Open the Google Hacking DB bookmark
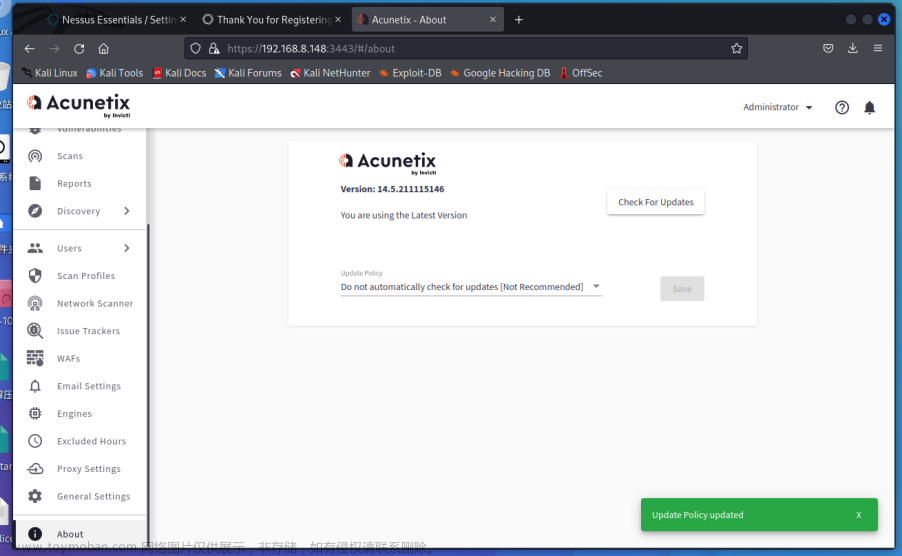 pos(500,73)
